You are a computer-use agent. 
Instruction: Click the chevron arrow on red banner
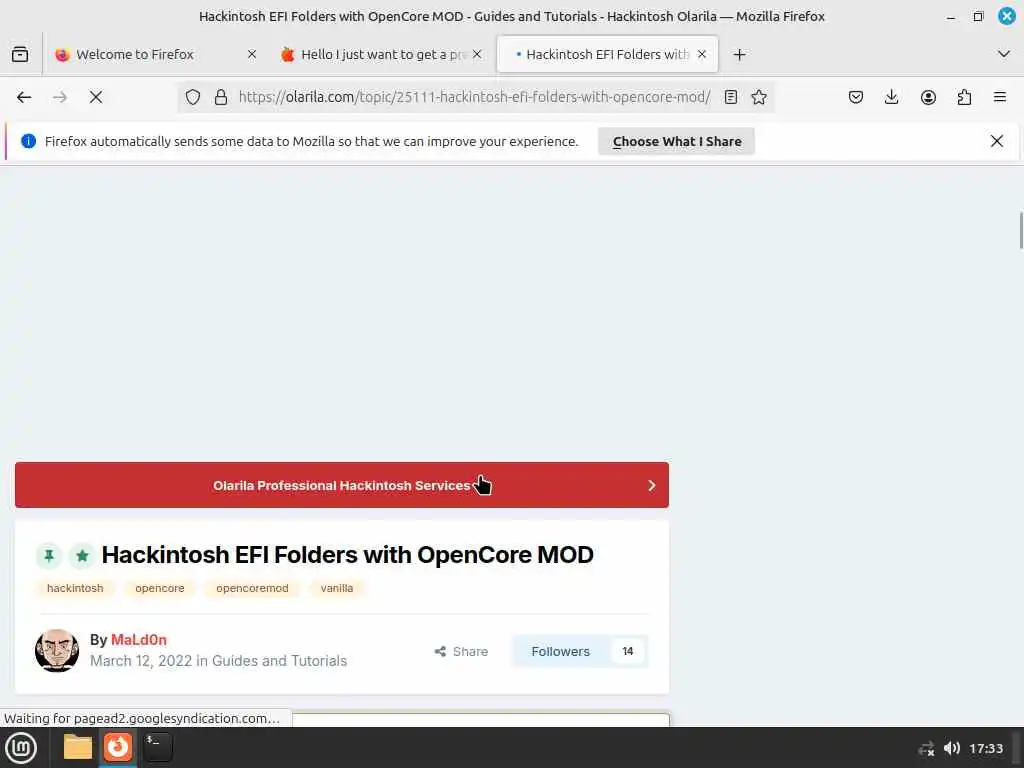[x=651, y=485]
